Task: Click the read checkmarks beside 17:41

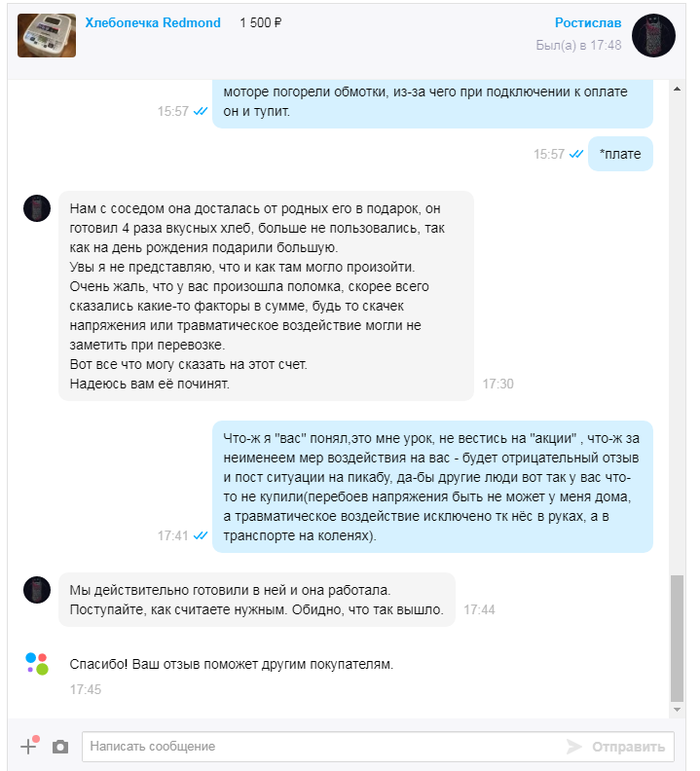Action: tap(200, 535)
